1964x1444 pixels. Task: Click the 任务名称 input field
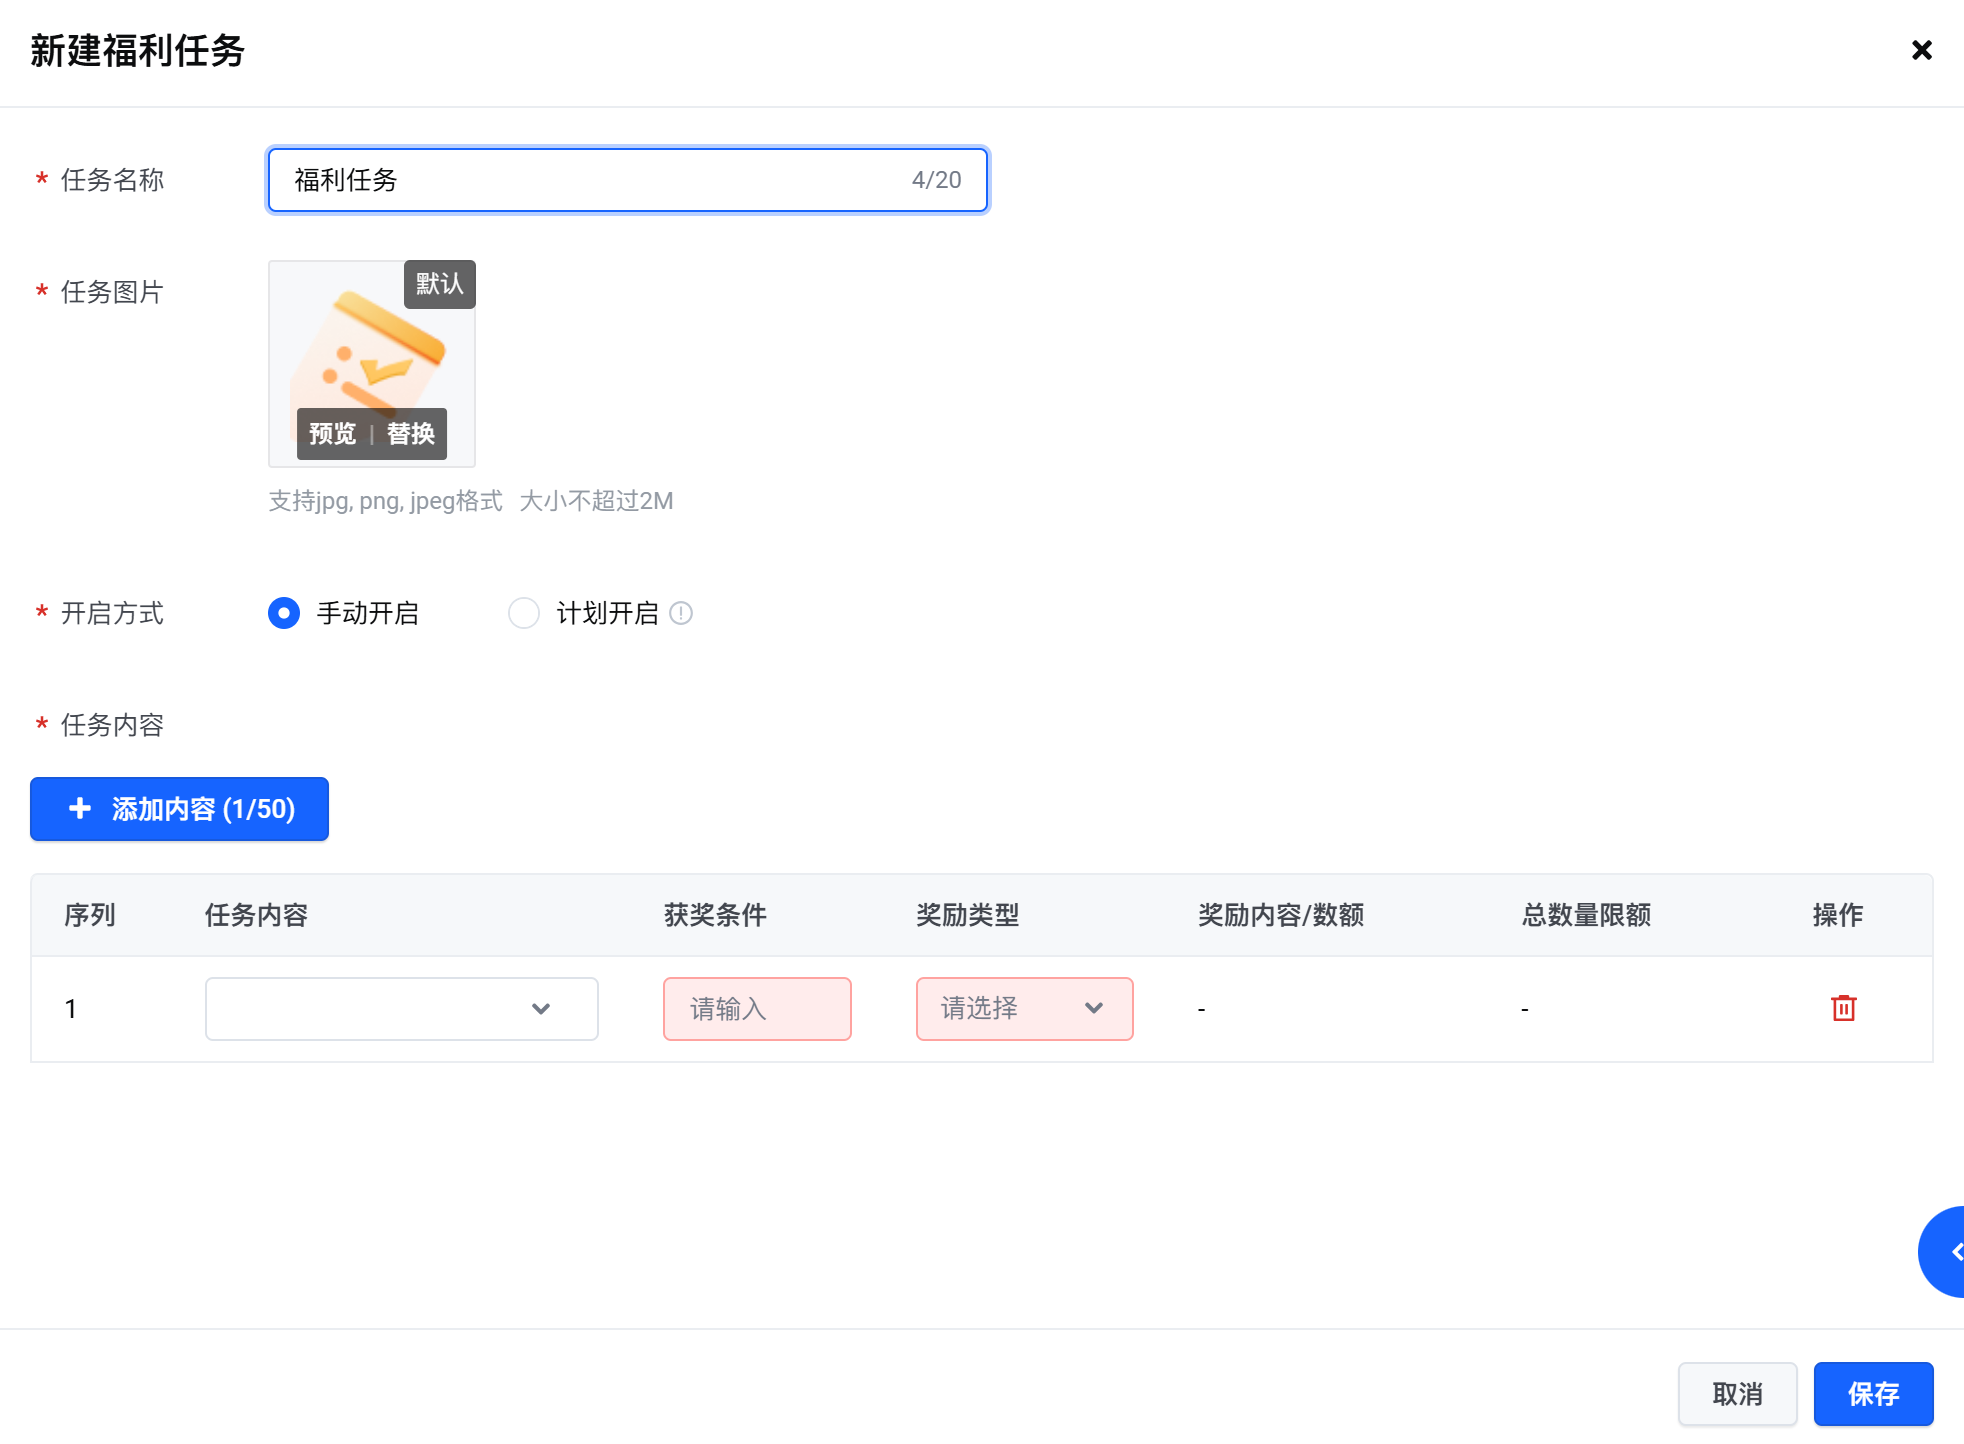[600, 180]
